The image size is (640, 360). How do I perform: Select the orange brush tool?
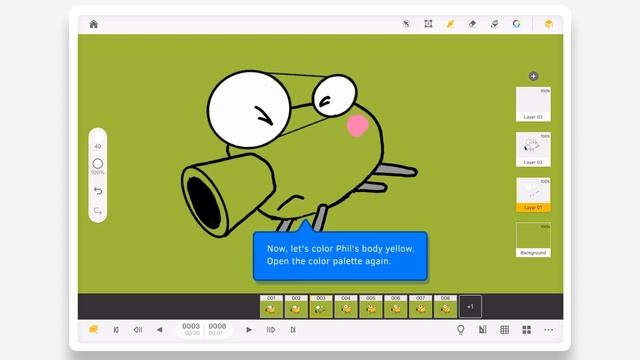pos(450,24)
